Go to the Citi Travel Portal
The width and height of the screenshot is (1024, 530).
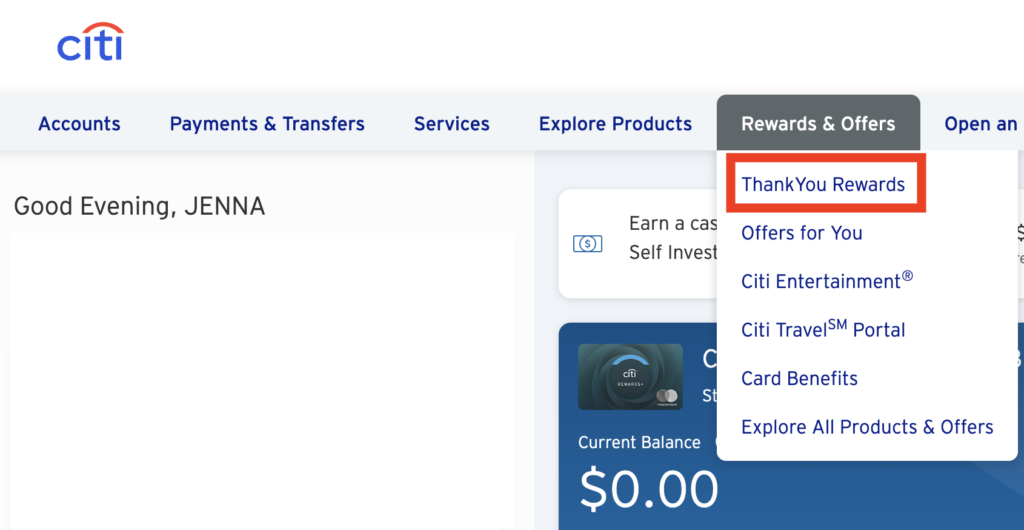823,330
